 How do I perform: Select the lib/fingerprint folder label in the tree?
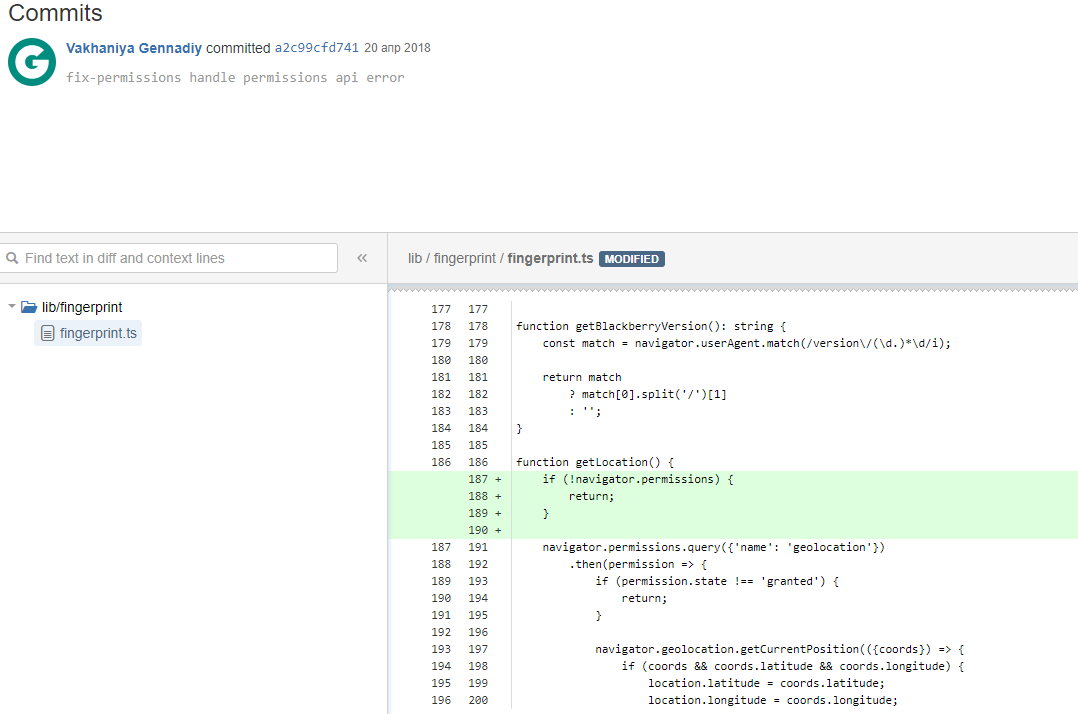pyautogui.click(x=82, y=307)
